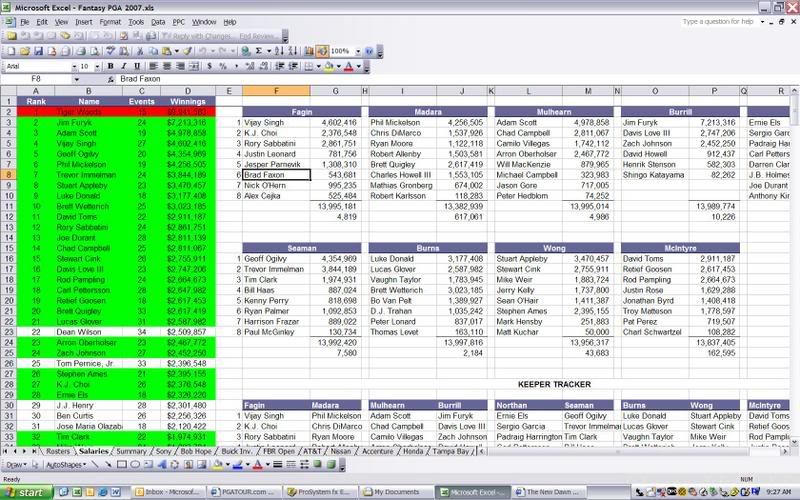Screen dimensions: 800x500
Task: Run the Spelling check icon
Action: 110,51
